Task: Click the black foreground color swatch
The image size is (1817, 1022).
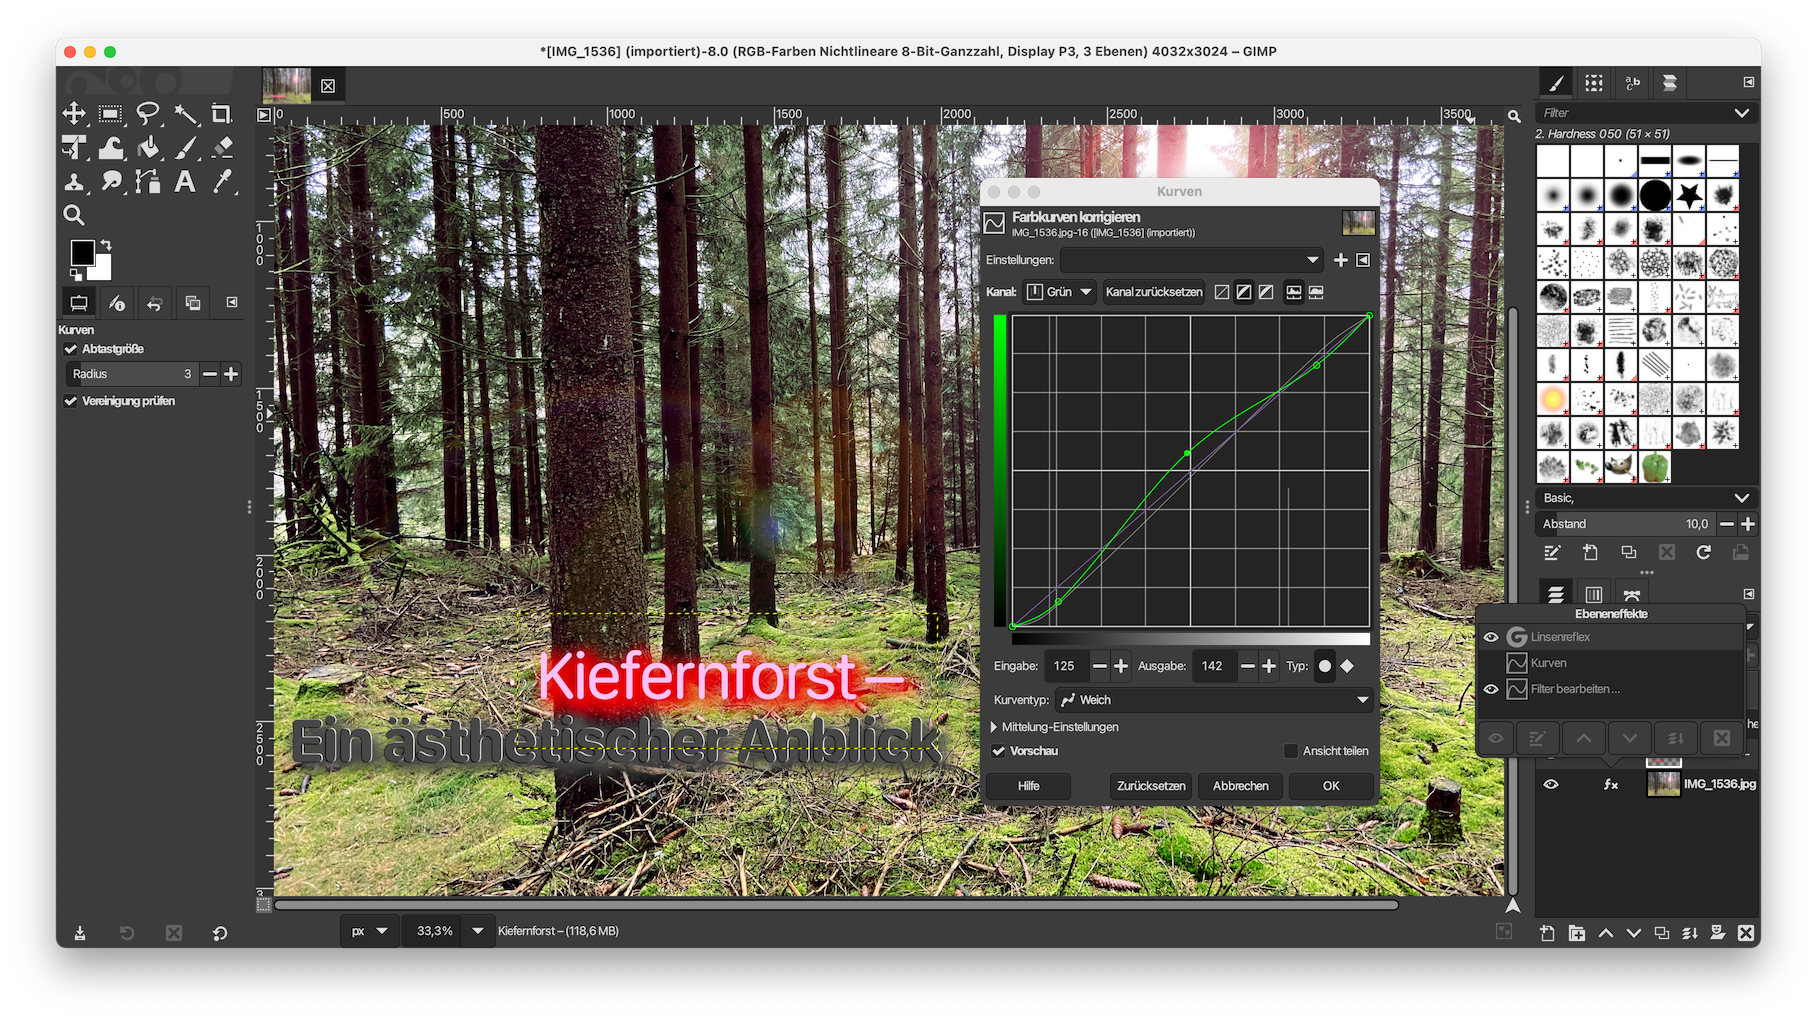Action: pos(82,253)
